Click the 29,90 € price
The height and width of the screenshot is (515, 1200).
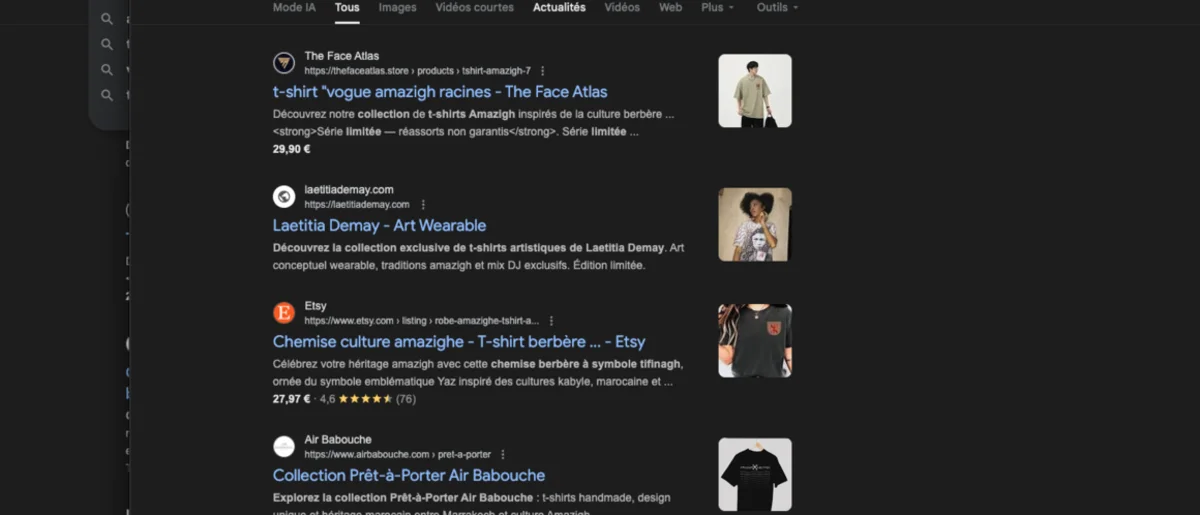click(292, 149)
